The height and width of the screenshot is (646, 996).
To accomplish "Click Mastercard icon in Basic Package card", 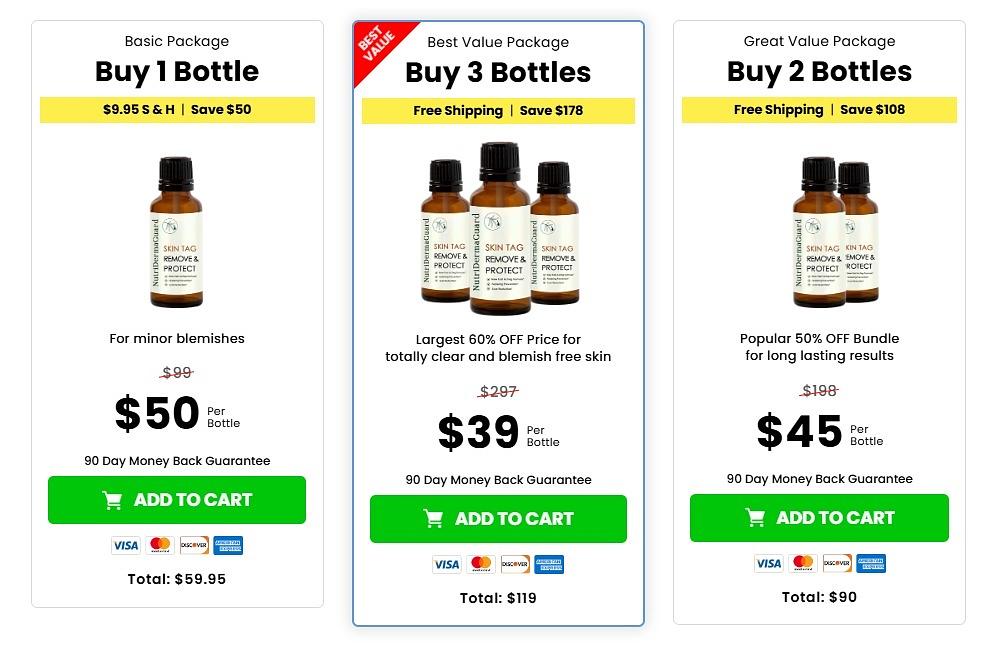I will (x=160, y=545).
